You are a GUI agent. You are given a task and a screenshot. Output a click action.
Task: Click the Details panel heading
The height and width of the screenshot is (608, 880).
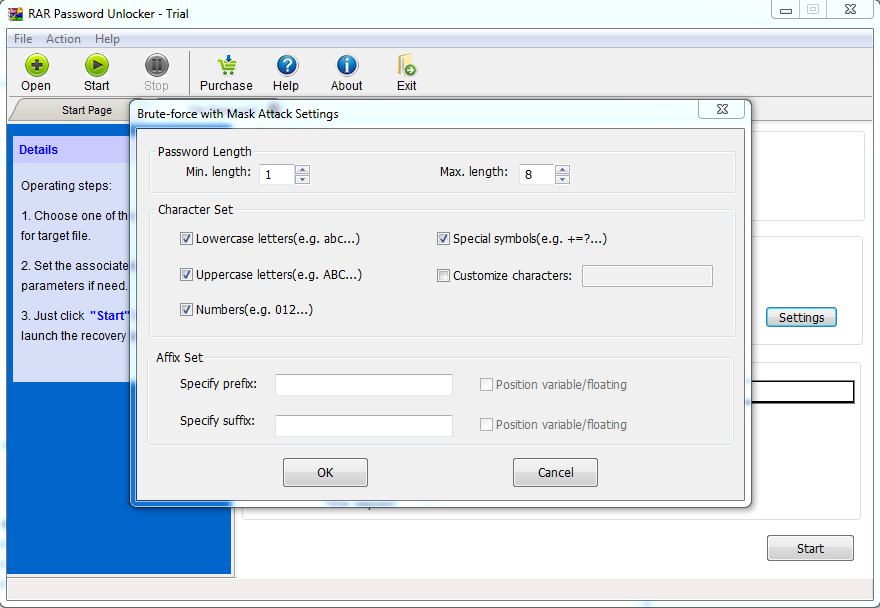click(38, 150)
